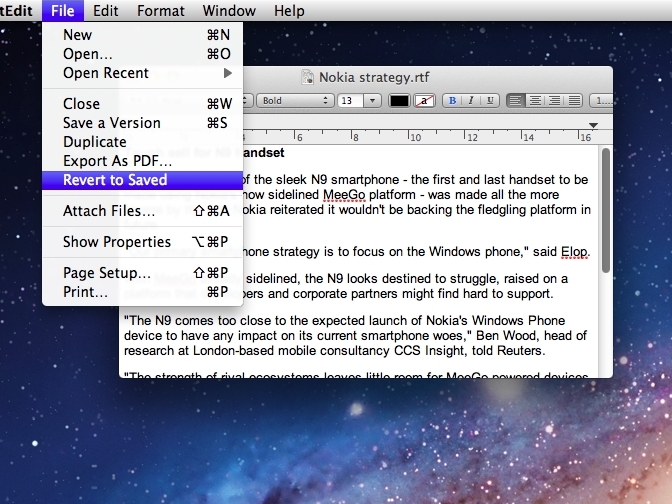Toggle Bold formatting in the toolbar
The height and width of the screenshot is (504, 672).
click(x=452, y=101)
